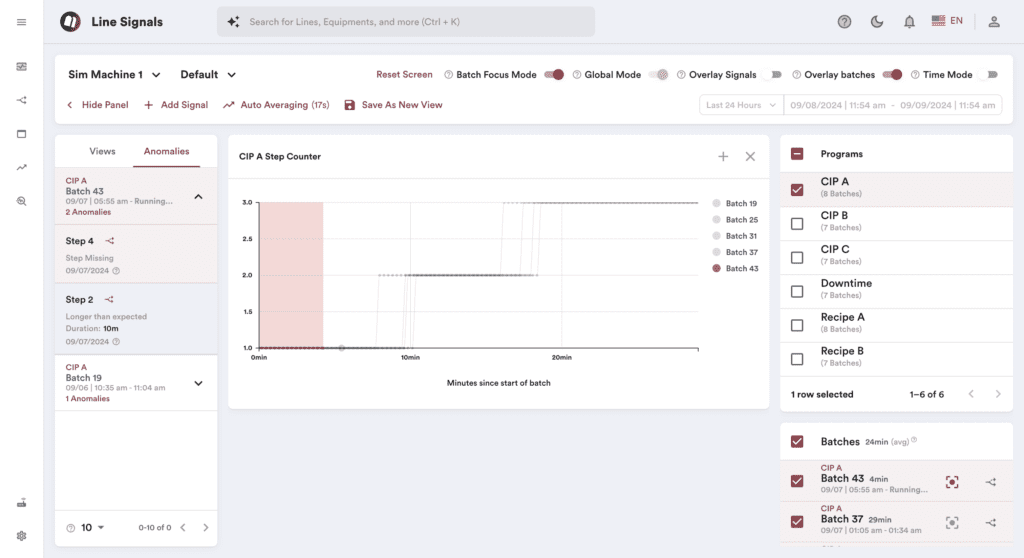Focus the search Lines and Equipments field
Image resolution: width=1024 pixels, height=558 pixels.
pos(406,22)
